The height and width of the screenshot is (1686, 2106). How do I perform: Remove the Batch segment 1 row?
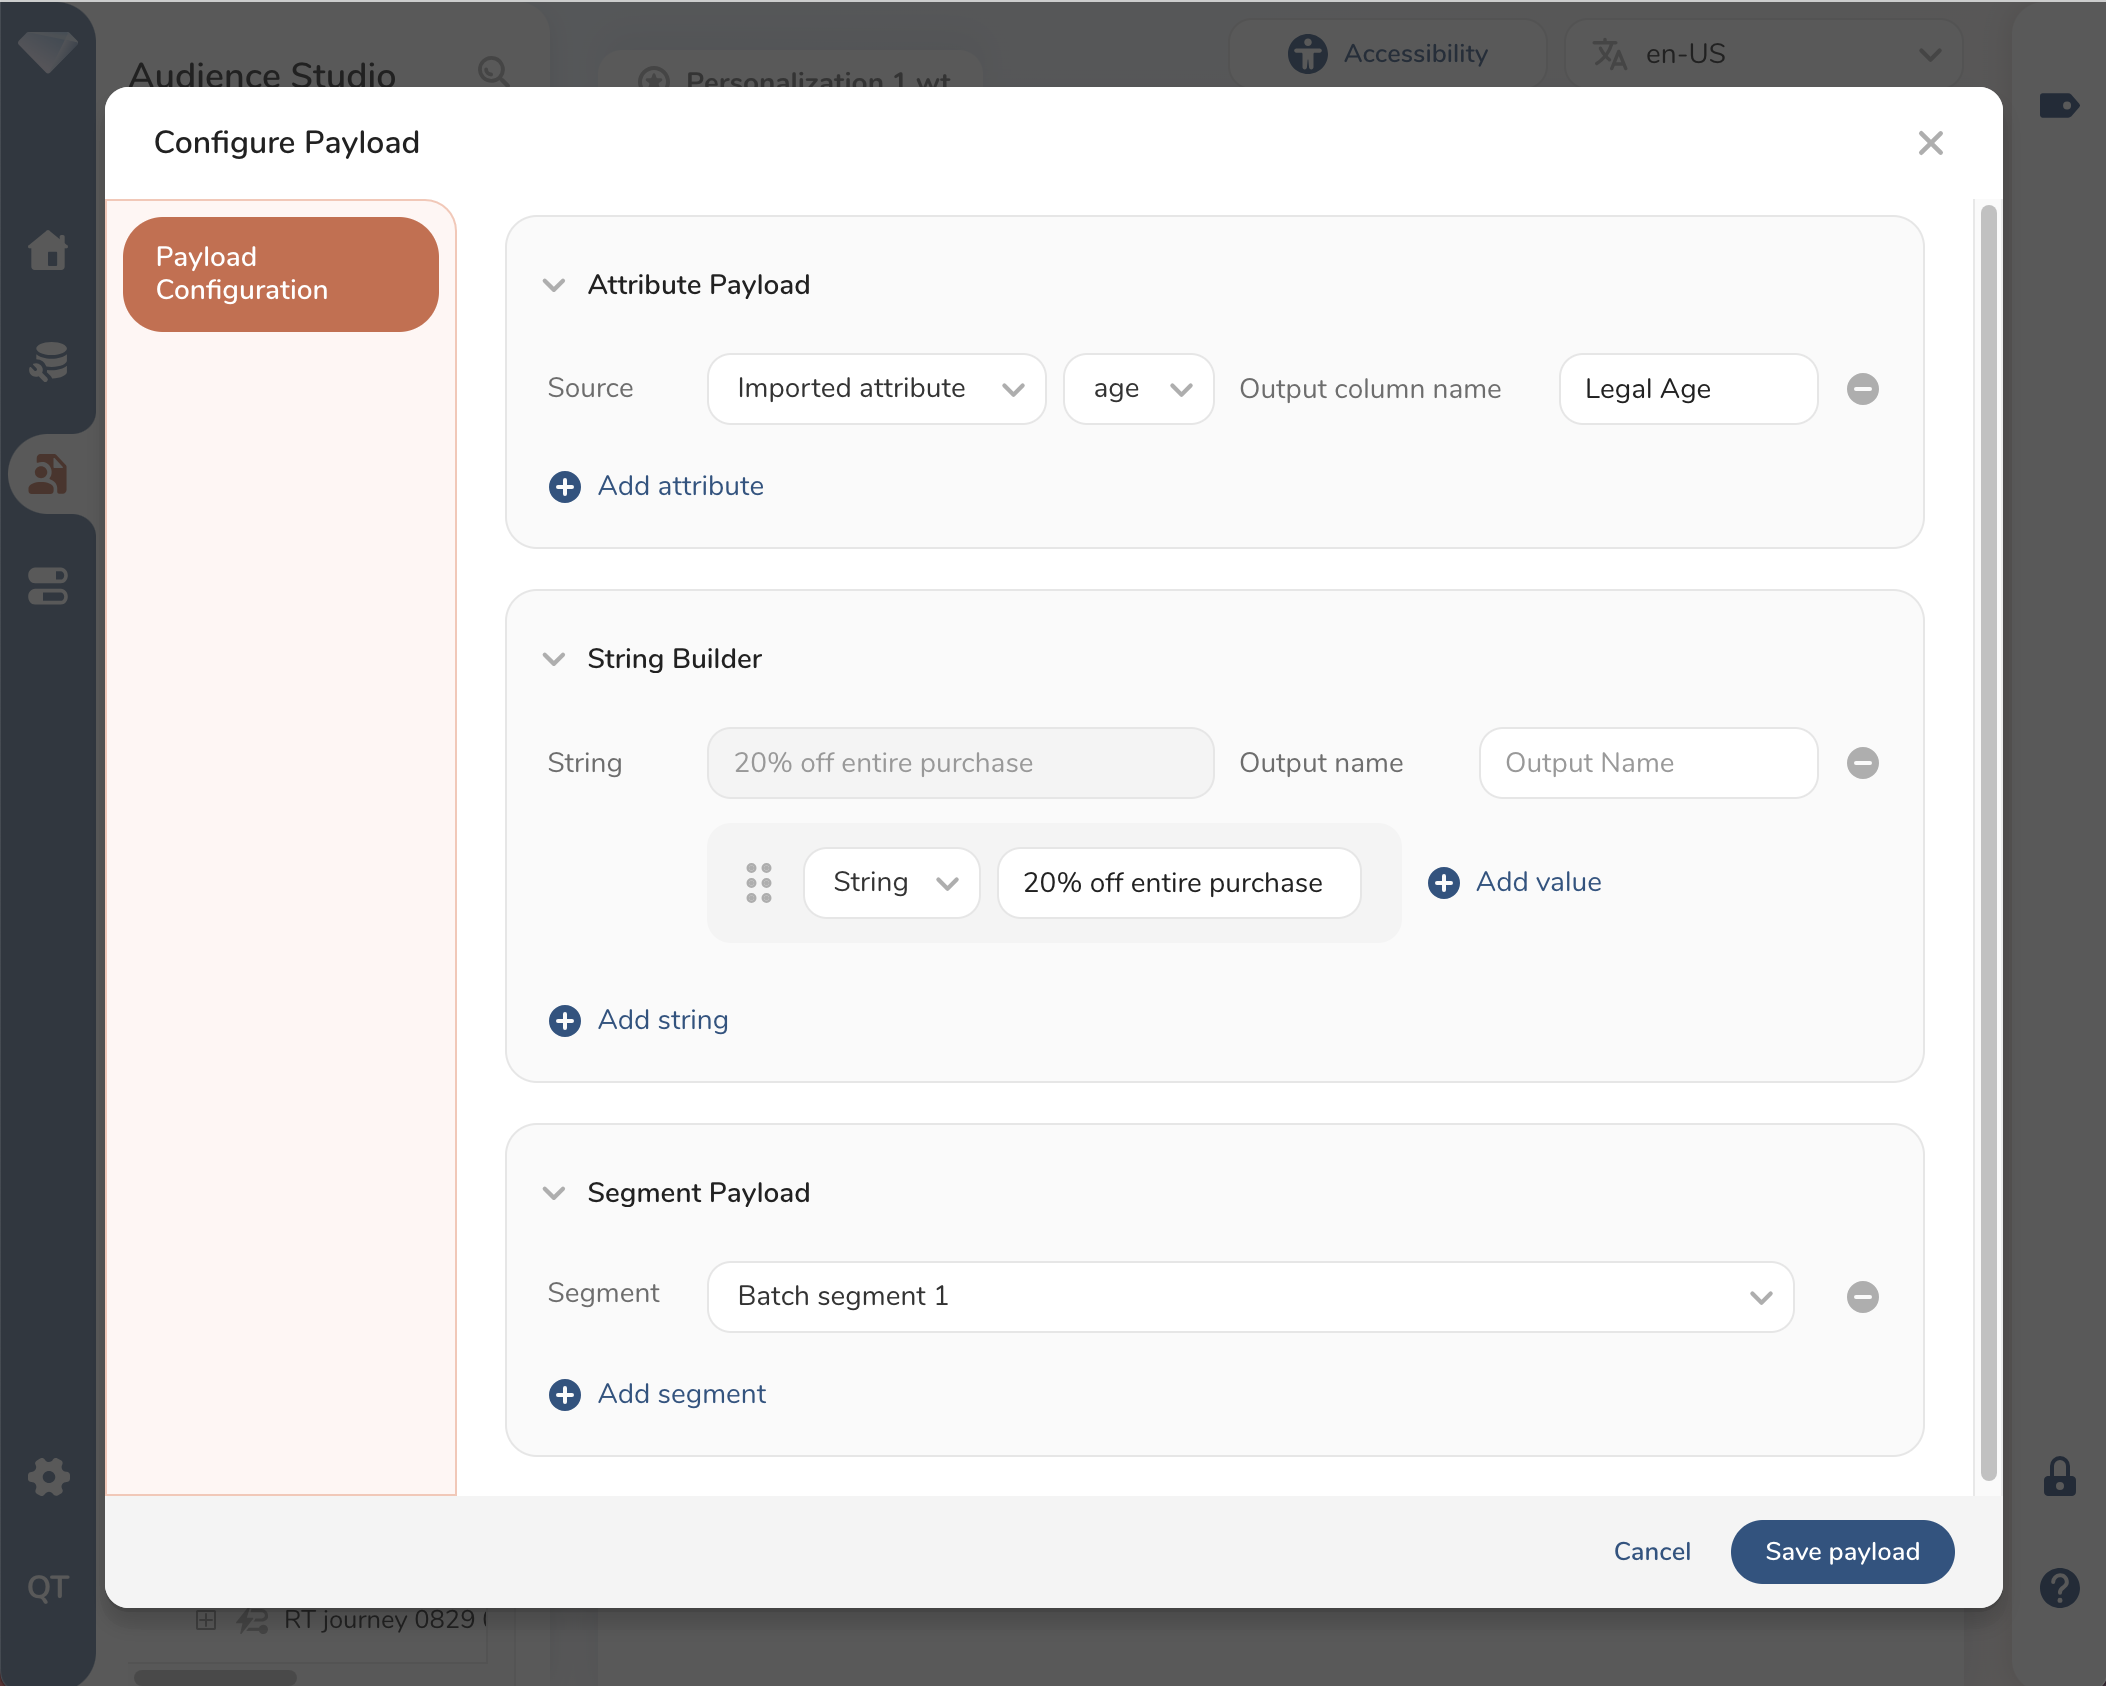click(x=1862, y=1297)
